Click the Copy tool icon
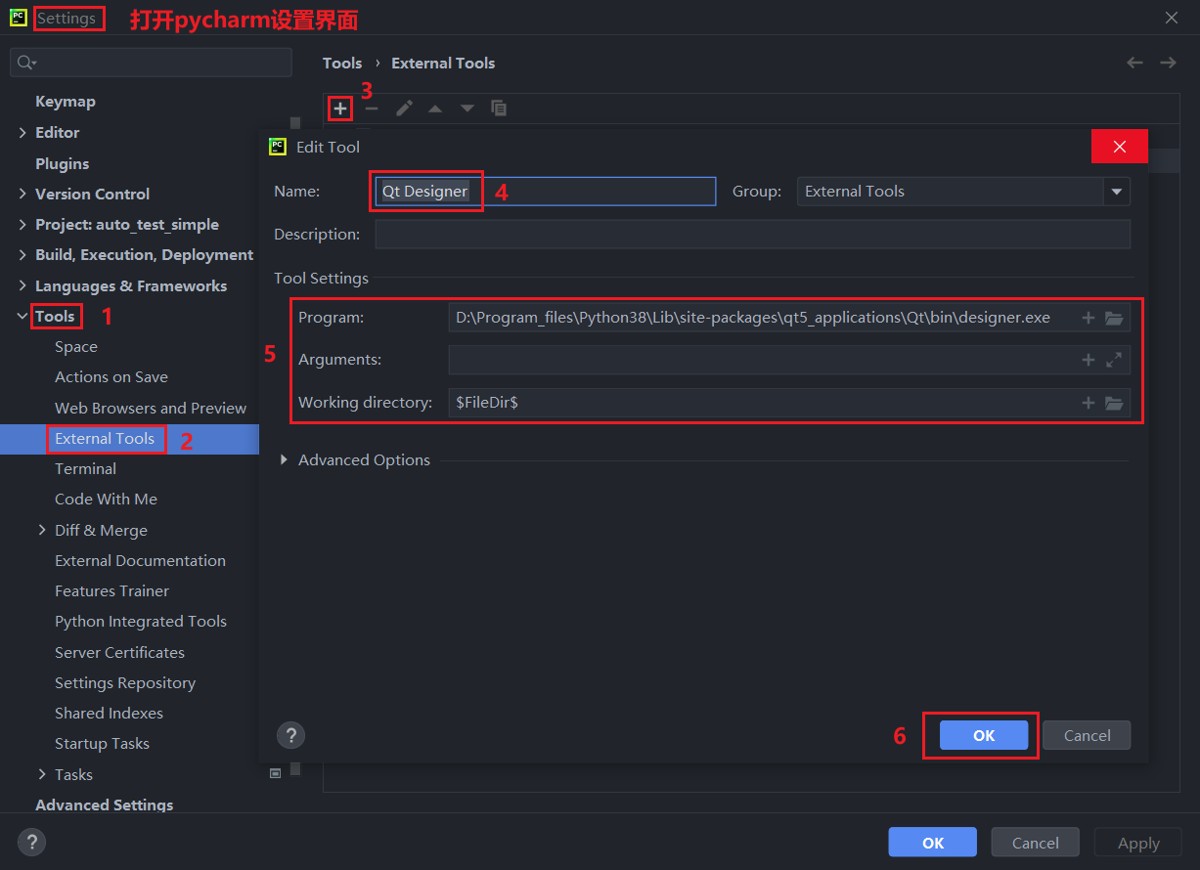The image size is (1200, 870). pos(499,108)
